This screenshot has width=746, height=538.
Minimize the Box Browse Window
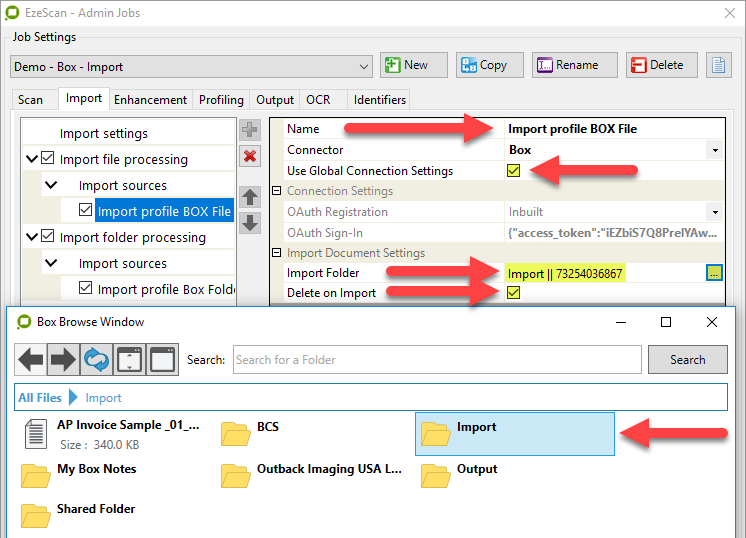pyautogui.click(x=621, y=322)
